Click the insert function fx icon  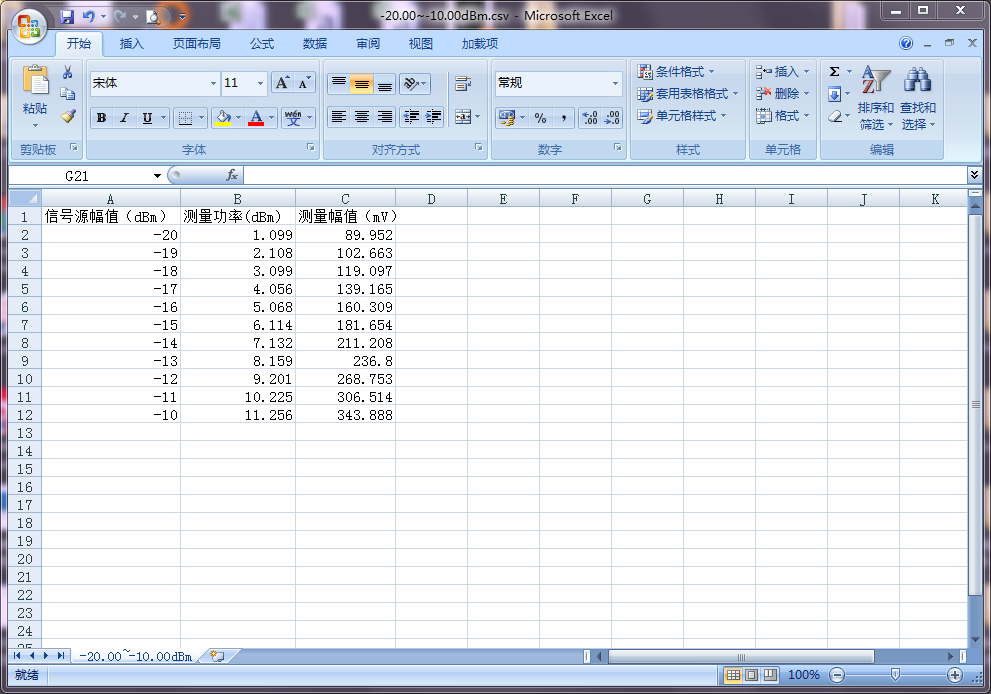[x=231, y=176]
